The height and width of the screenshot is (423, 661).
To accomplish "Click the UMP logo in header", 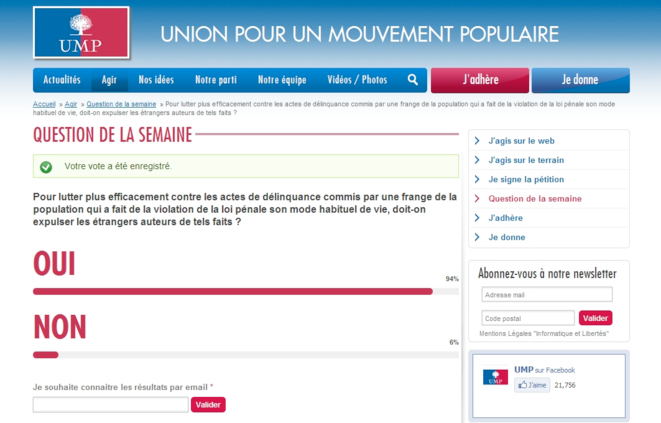I will [x=81, y=32].
